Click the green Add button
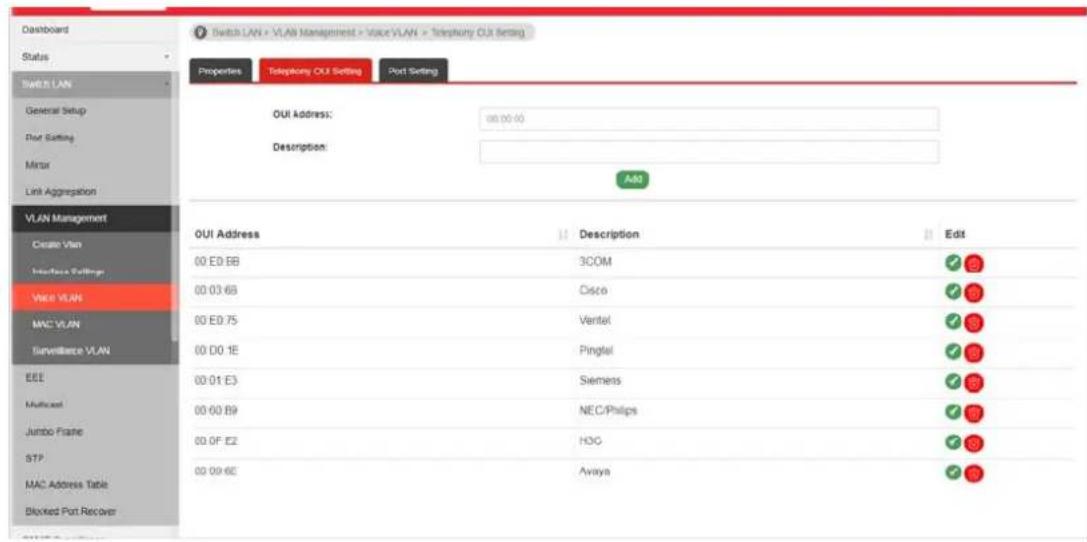 [632, 180]
